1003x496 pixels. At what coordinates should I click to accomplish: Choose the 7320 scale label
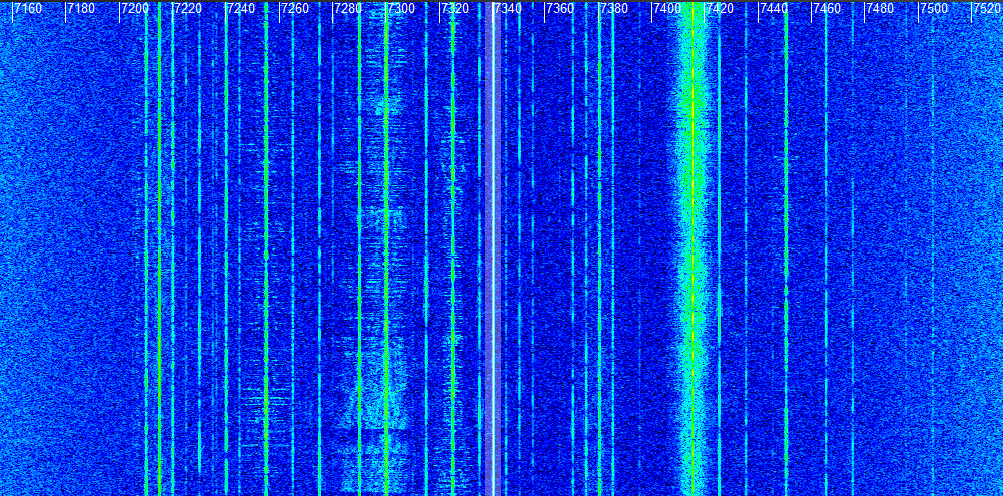454,9
